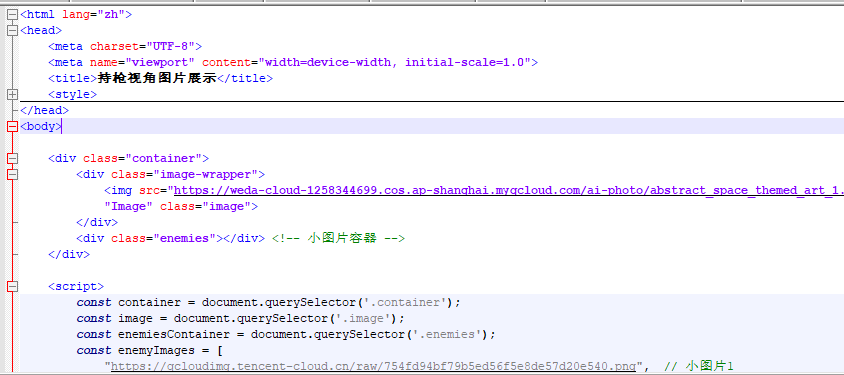The width and height of the screenshot is (844, 375).
Task: Click the 小图片容器 HTML comment
Action: [338, 238]
